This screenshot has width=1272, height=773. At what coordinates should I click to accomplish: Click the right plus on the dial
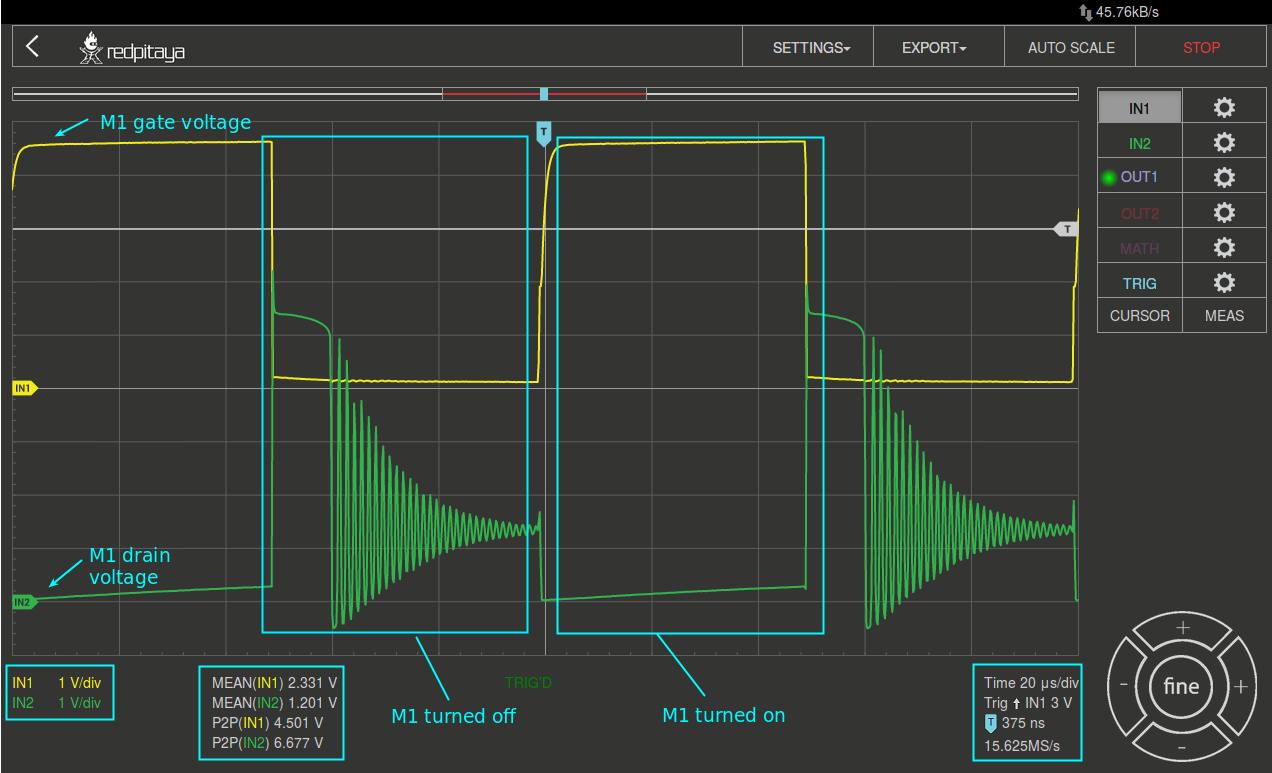(x=1240, y=687)
